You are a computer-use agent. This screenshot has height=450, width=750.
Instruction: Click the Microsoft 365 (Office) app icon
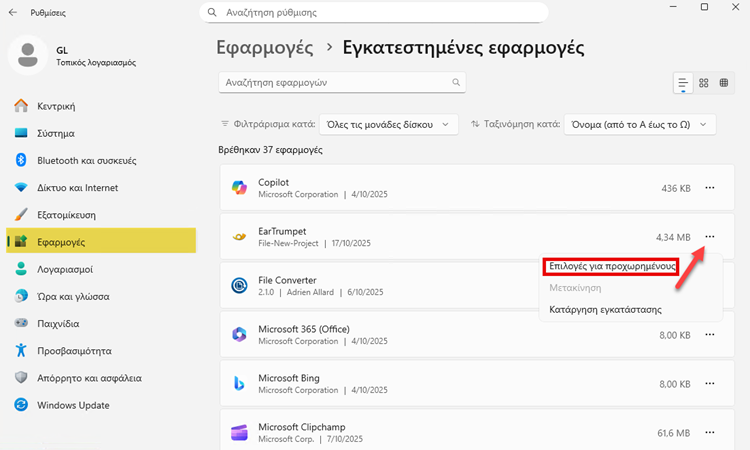click(239, 335)
